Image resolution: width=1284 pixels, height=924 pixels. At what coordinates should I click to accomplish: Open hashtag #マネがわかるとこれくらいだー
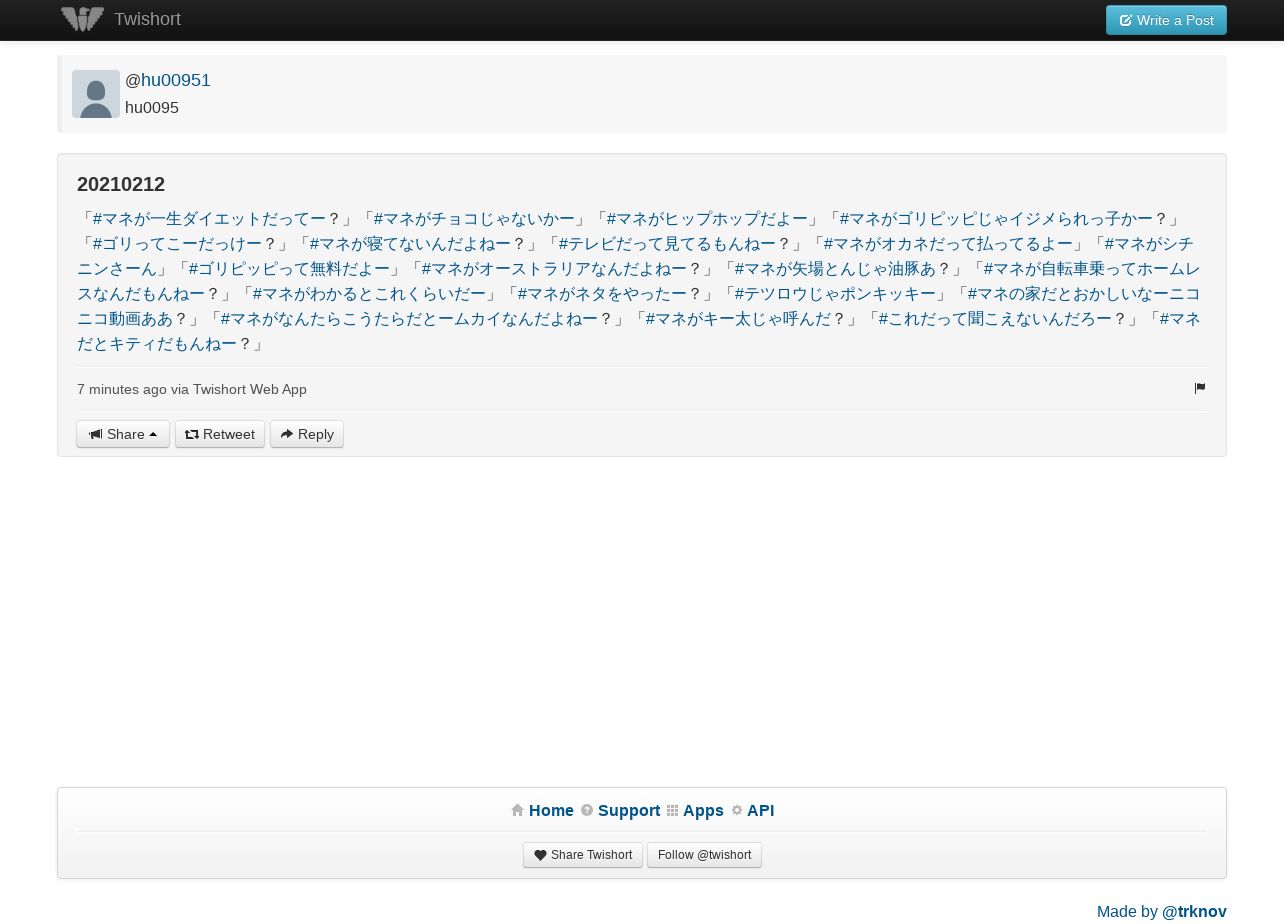pos(369,294)
